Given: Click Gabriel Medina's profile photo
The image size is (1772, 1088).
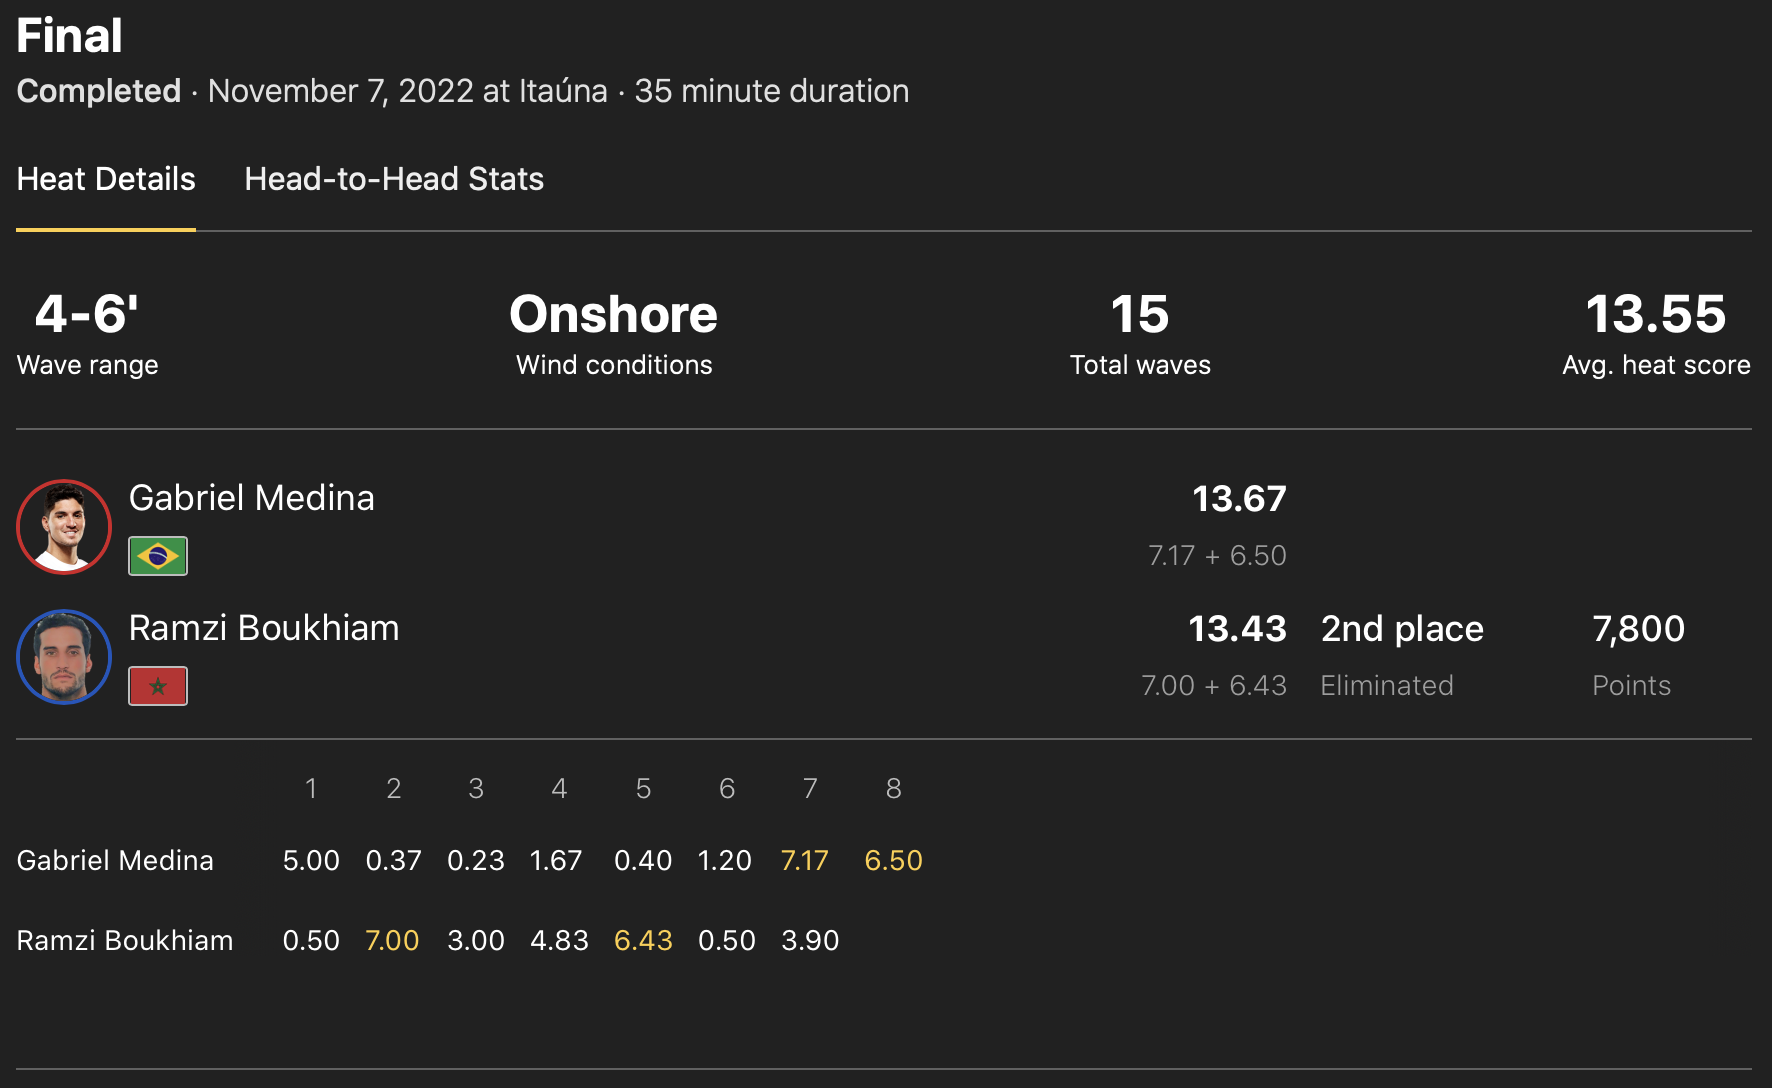Looking at the screenshot, I should 64,527.
